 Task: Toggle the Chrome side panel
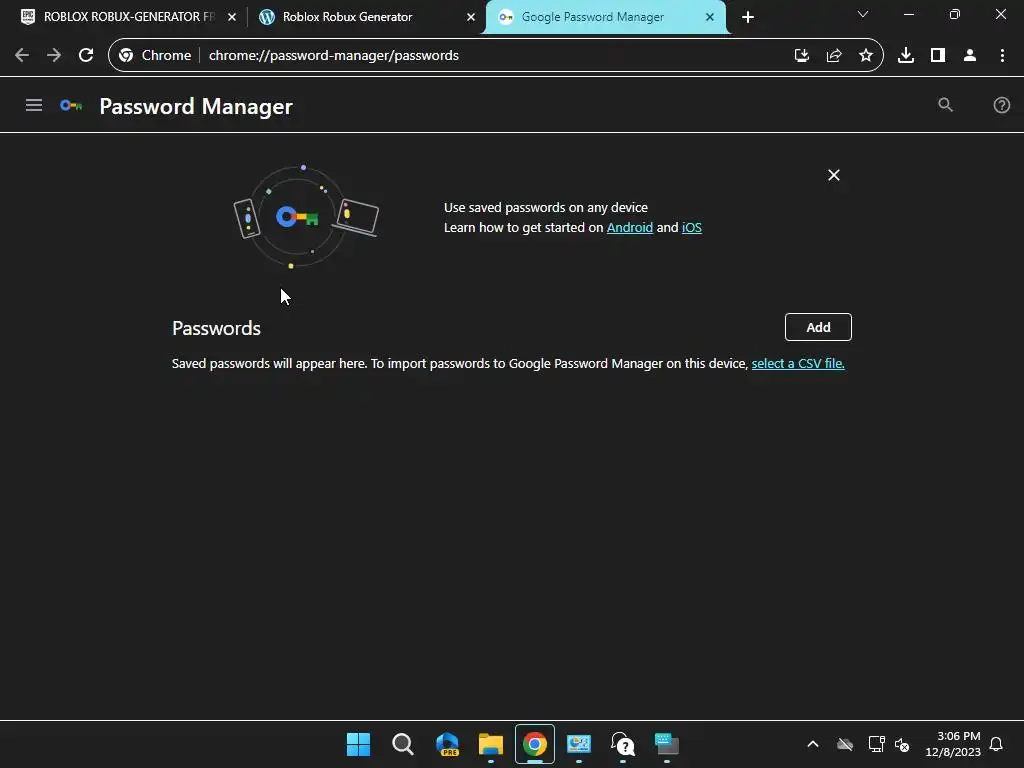(938, 56)
